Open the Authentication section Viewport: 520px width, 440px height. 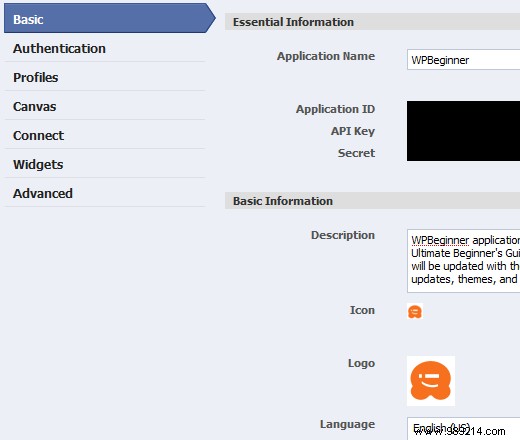tap(105, 48)
